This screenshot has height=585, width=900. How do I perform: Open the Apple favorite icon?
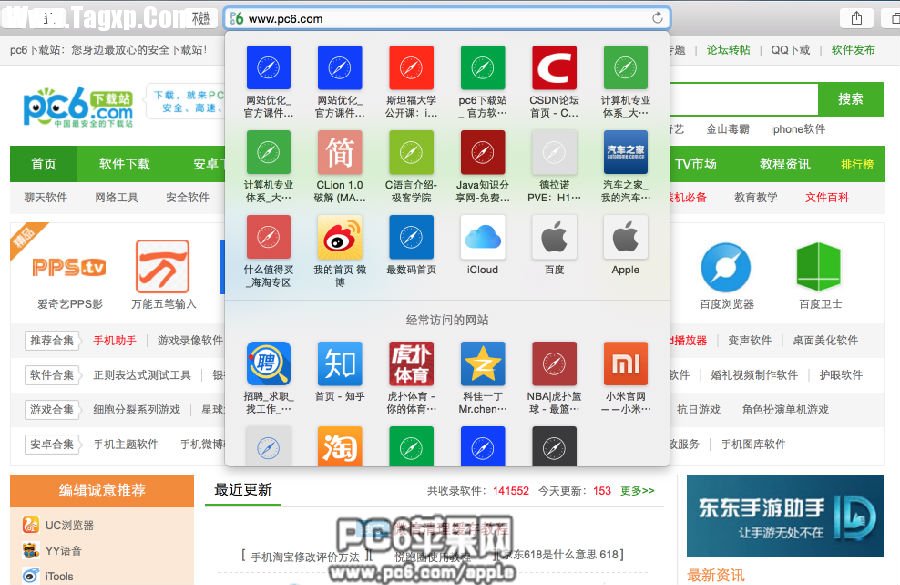click(626, 237)
